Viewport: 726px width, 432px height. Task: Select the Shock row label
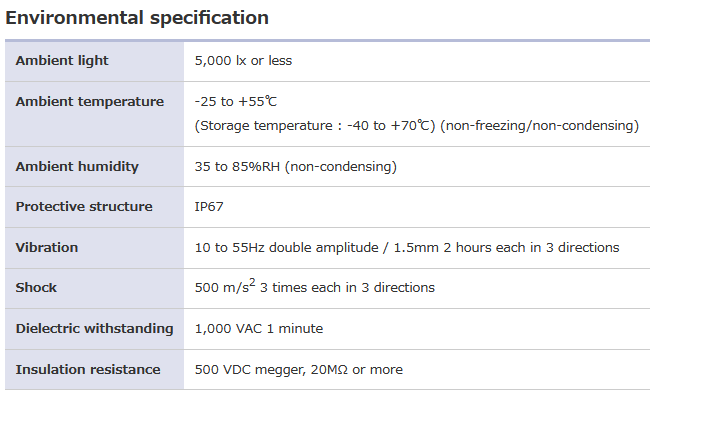(x=36, y=288)
